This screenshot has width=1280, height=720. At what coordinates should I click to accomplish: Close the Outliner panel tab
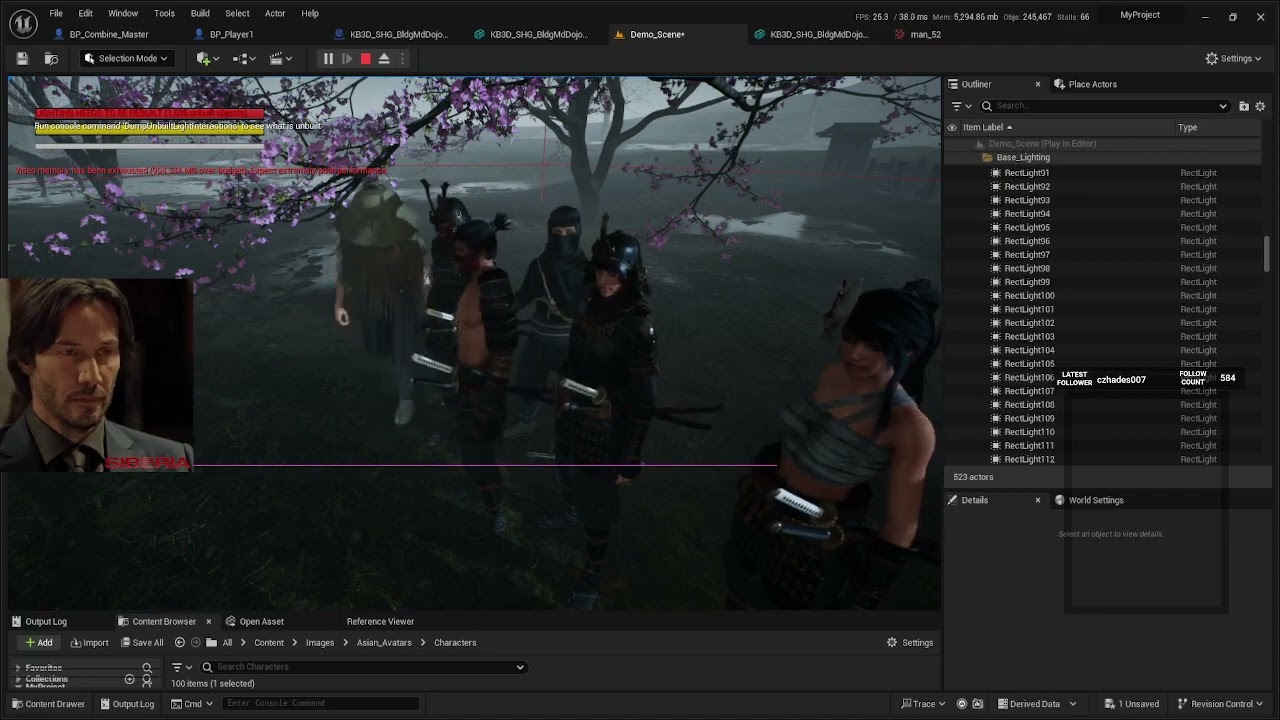(x=1037, y=84)
